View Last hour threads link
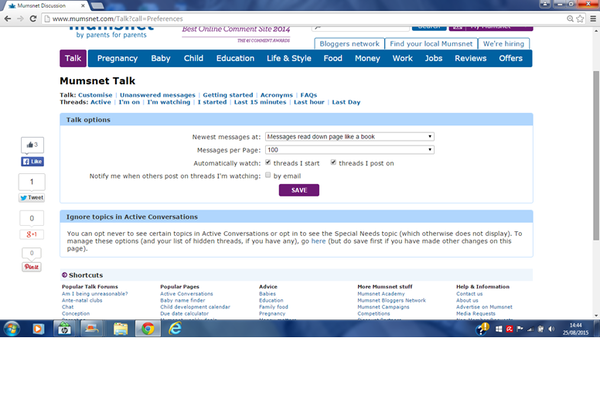 coord(309,102)
